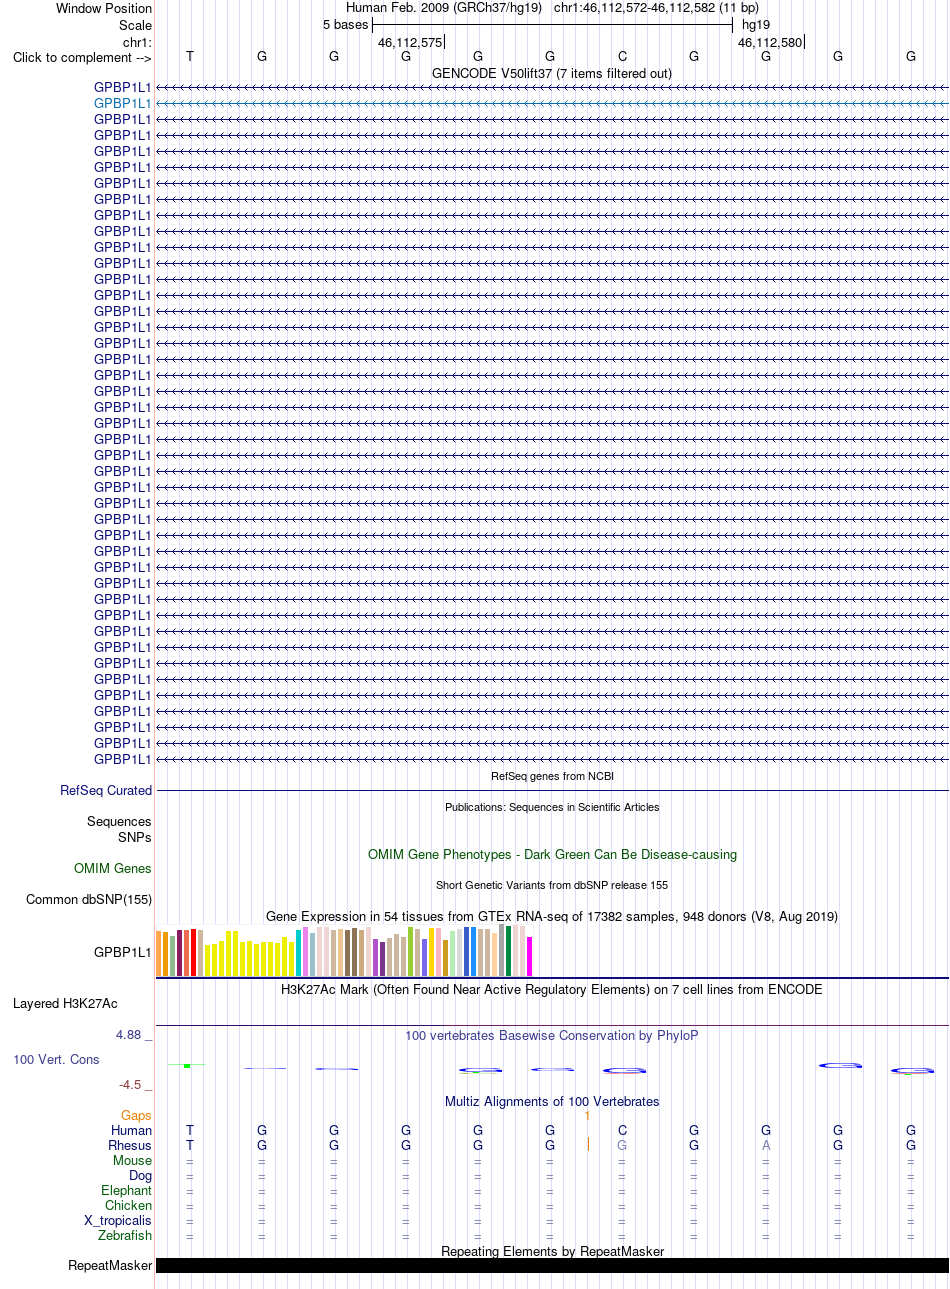This screenshot has width=950, height=1289.
Task: Click the cyan bar in the GTEx chart
Action: [x=298, y=953]
